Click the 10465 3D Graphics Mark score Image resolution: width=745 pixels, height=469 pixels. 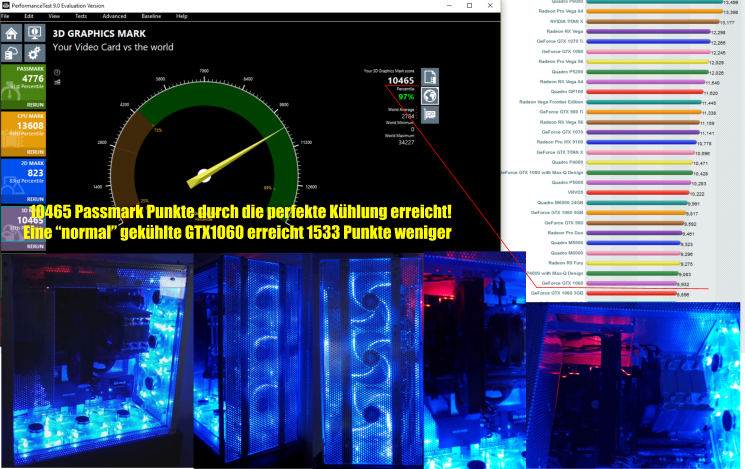point(401,80)
